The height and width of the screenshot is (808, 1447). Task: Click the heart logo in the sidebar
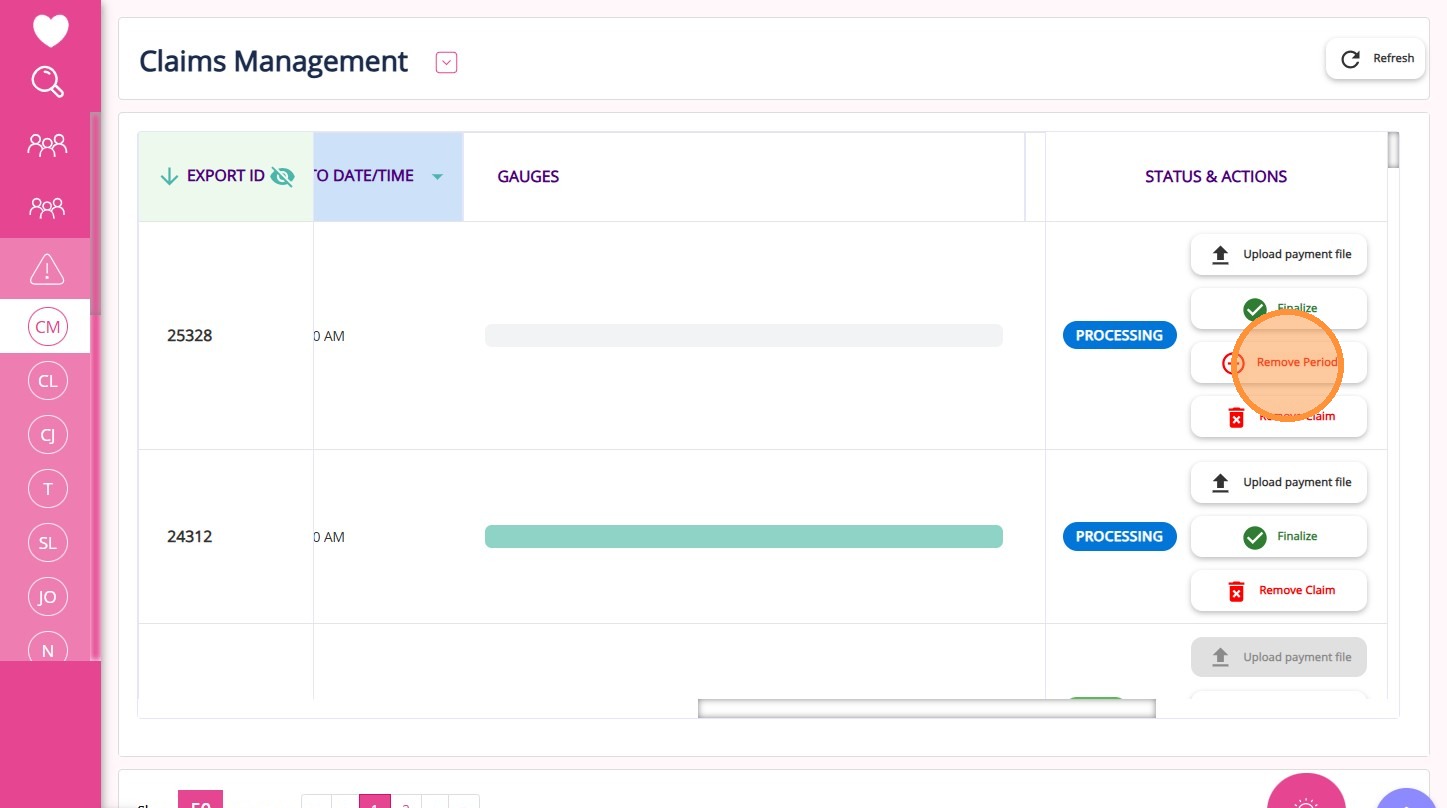pyautogui.click(x=50, y=31)
